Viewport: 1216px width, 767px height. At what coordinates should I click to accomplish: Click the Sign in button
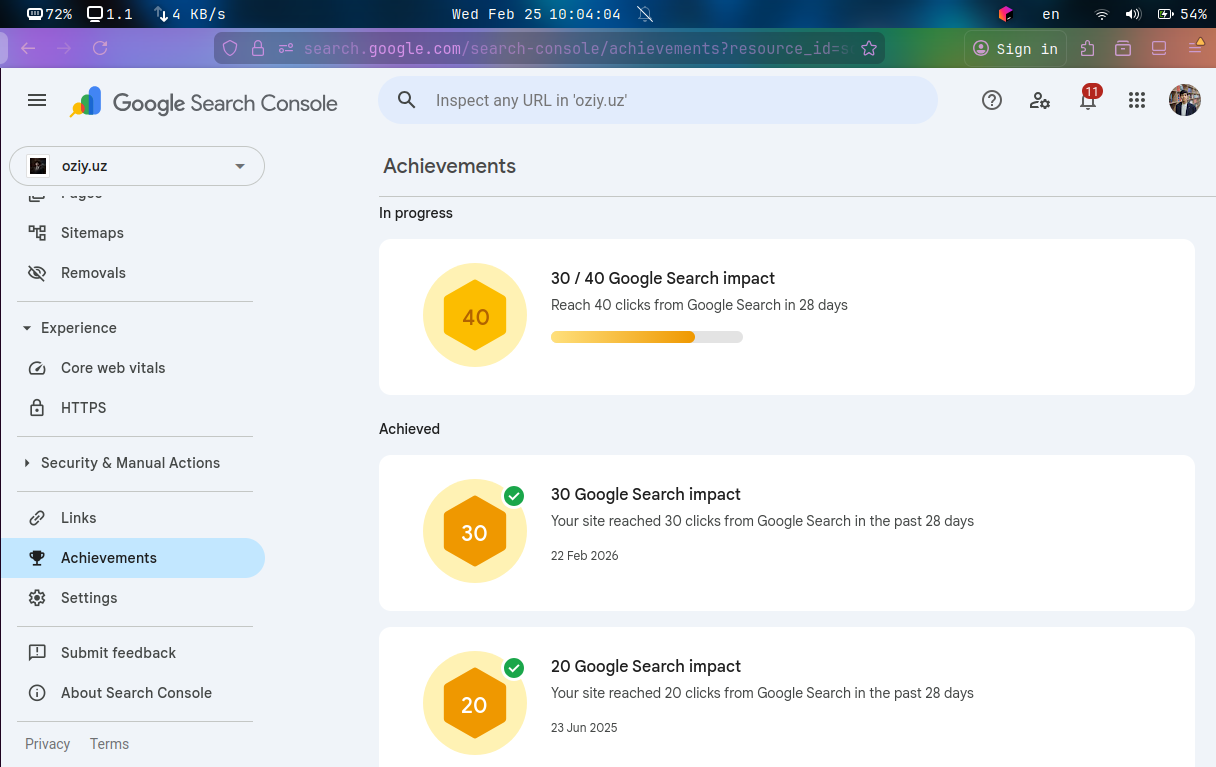click(1016, 48)
